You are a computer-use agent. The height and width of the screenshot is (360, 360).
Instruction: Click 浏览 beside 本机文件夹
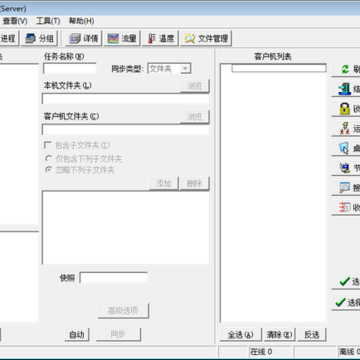click(x=195, y=86)
